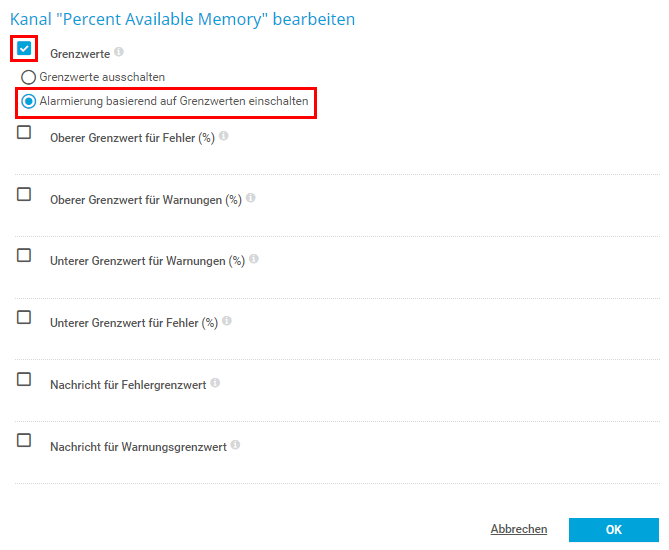Click info icon beside Oberer Grenzwert für Fehler
Screen dimensions: 669x550
[224, 136]
